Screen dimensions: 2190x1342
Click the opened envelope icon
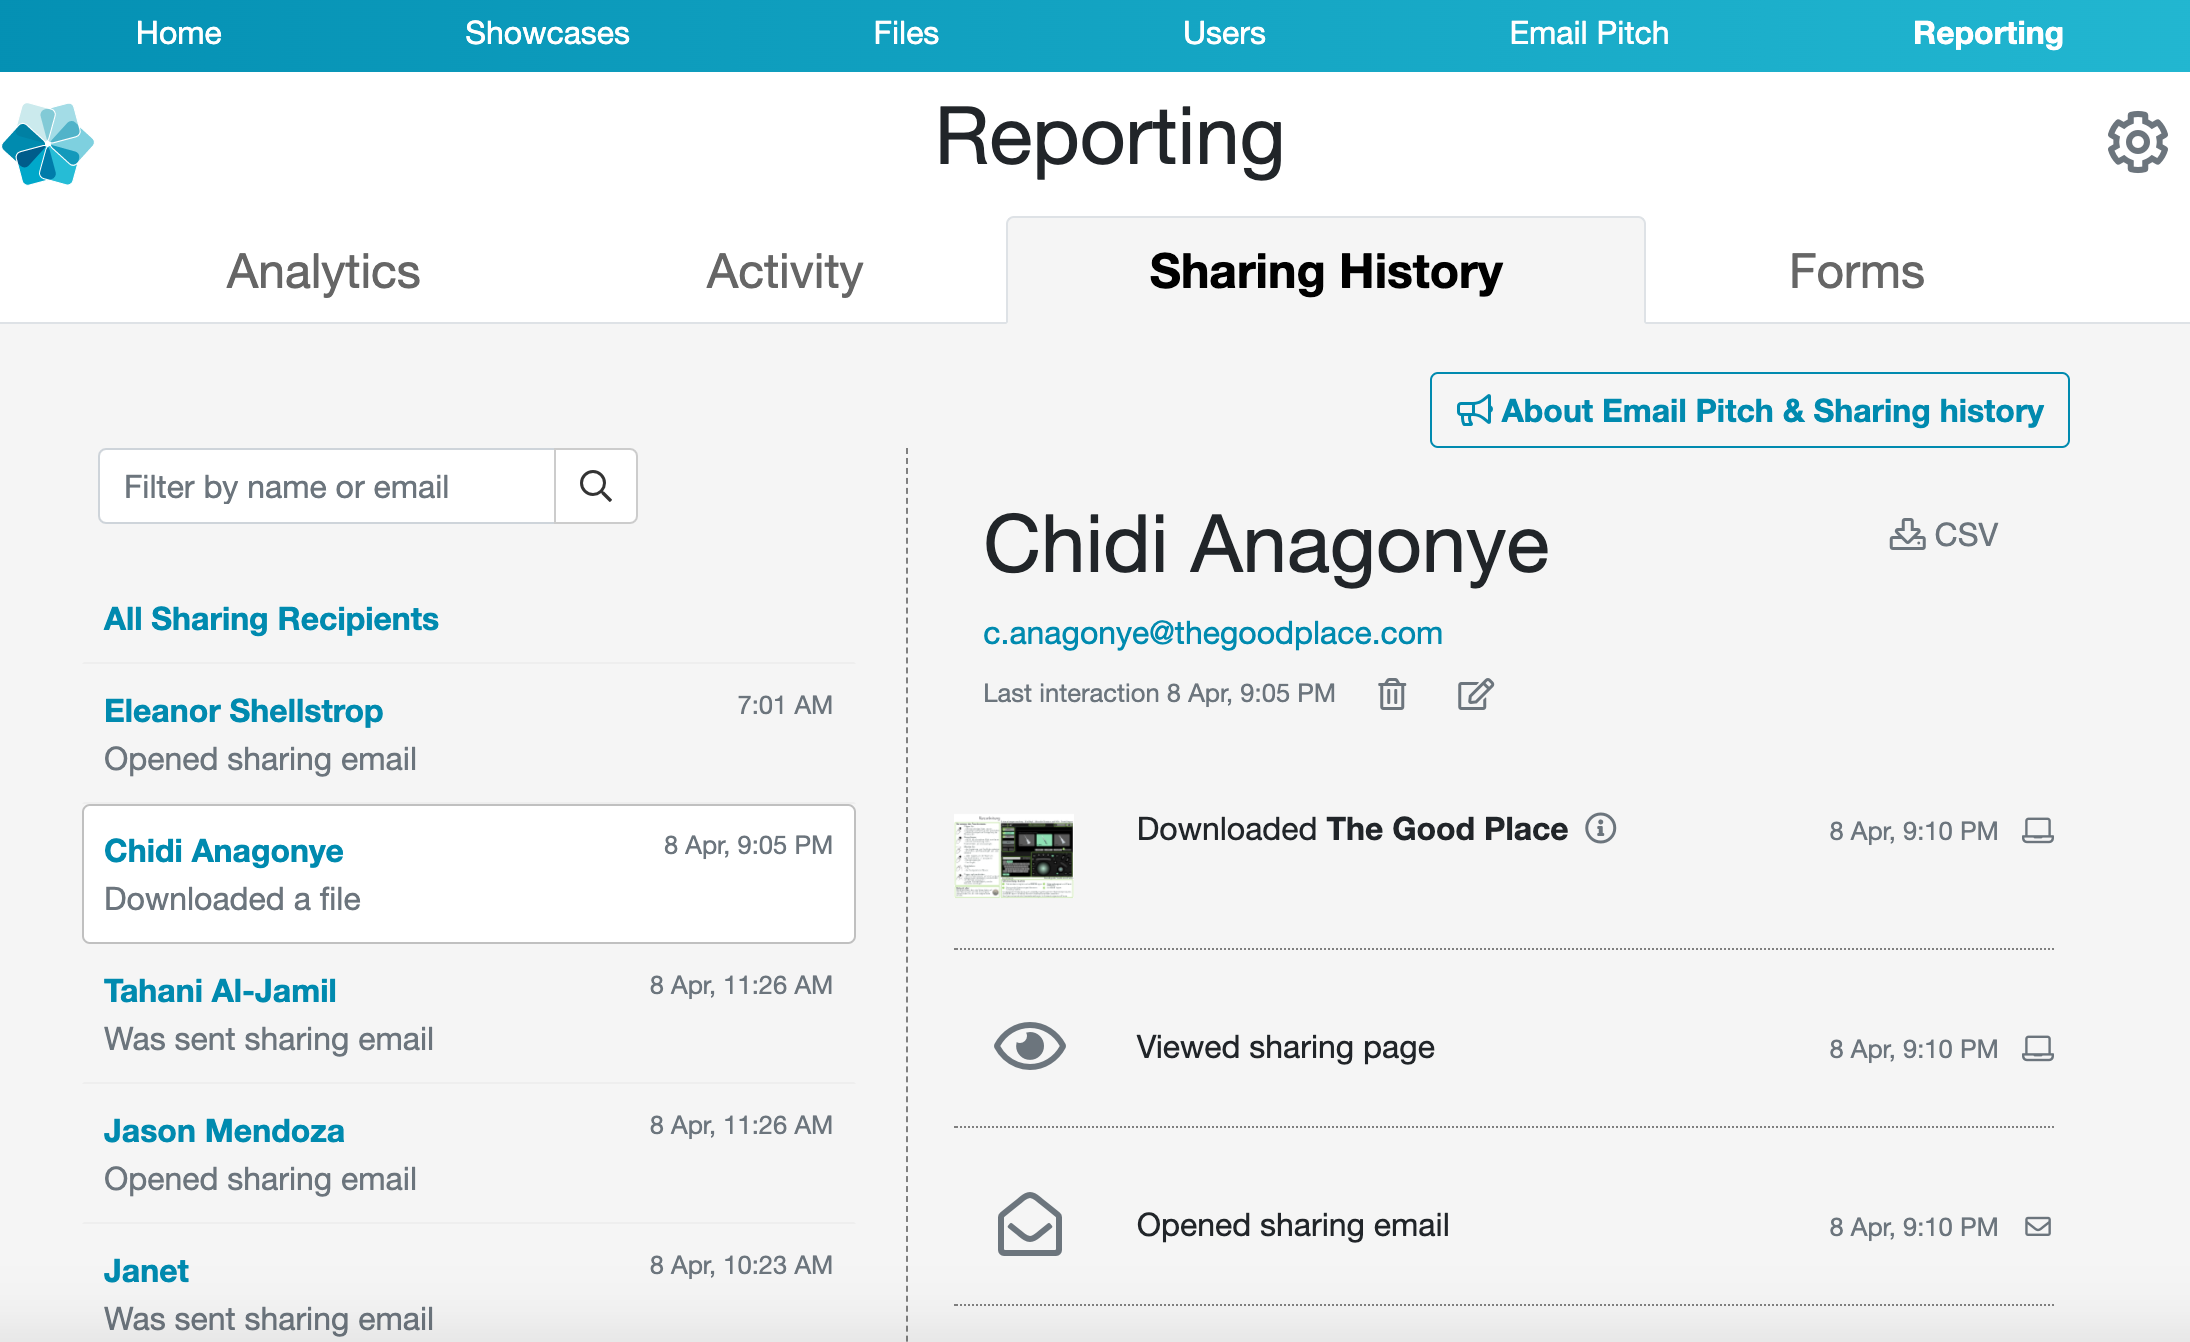pyautogui.click(x=1029, y=1224)
